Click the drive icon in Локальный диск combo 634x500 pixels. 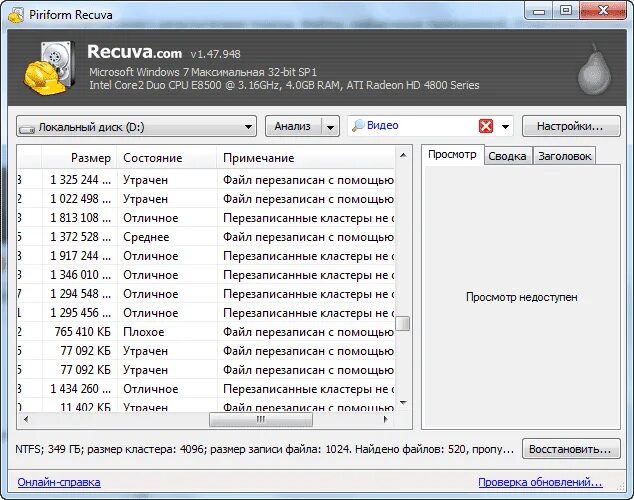pos(27,129)
